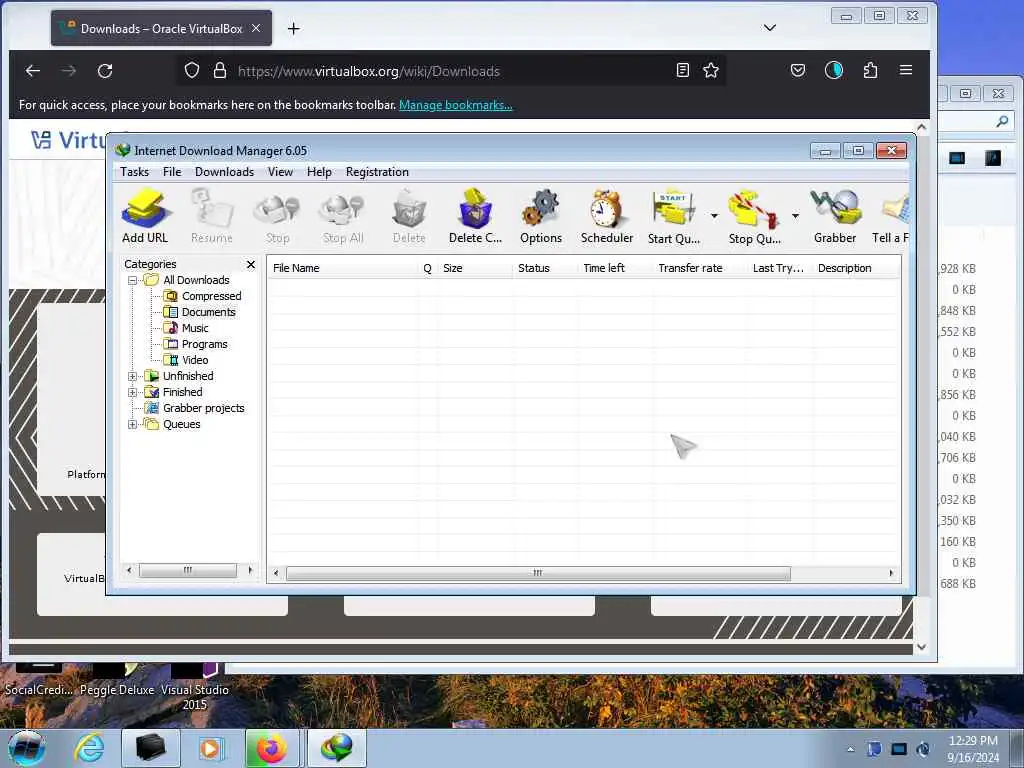Open the View menu
Viewport: 1024px width, 768px height.
click(280, 172)
